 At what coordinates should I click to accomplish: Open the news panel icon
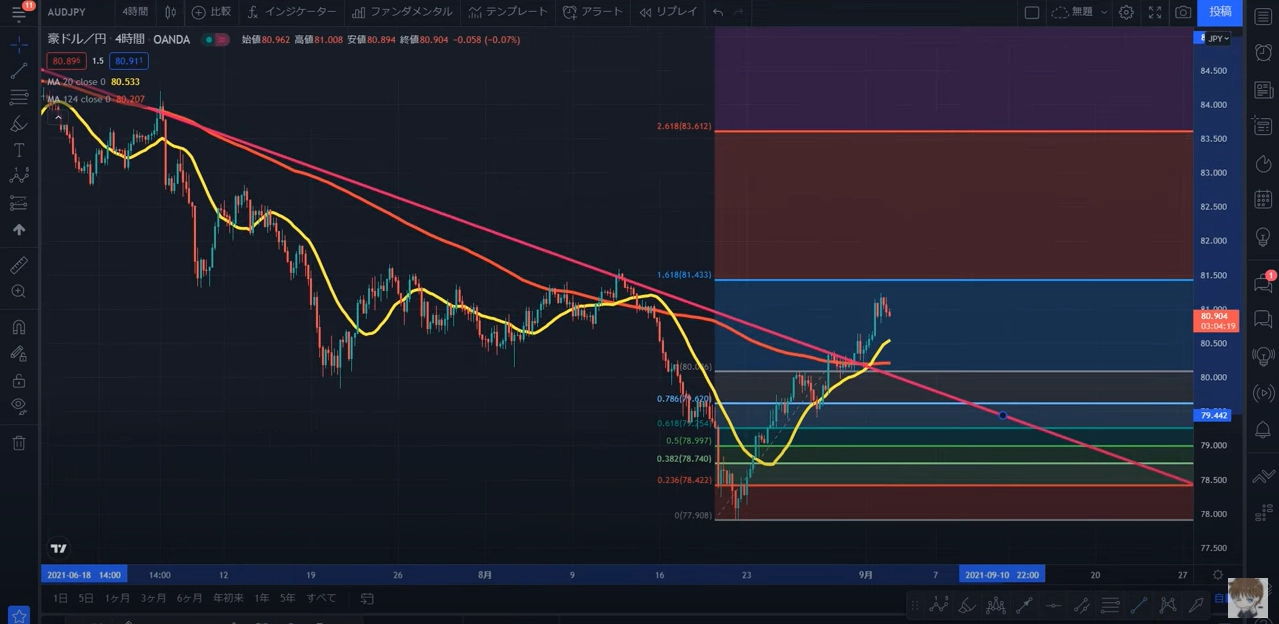[x=1263, y=90]
